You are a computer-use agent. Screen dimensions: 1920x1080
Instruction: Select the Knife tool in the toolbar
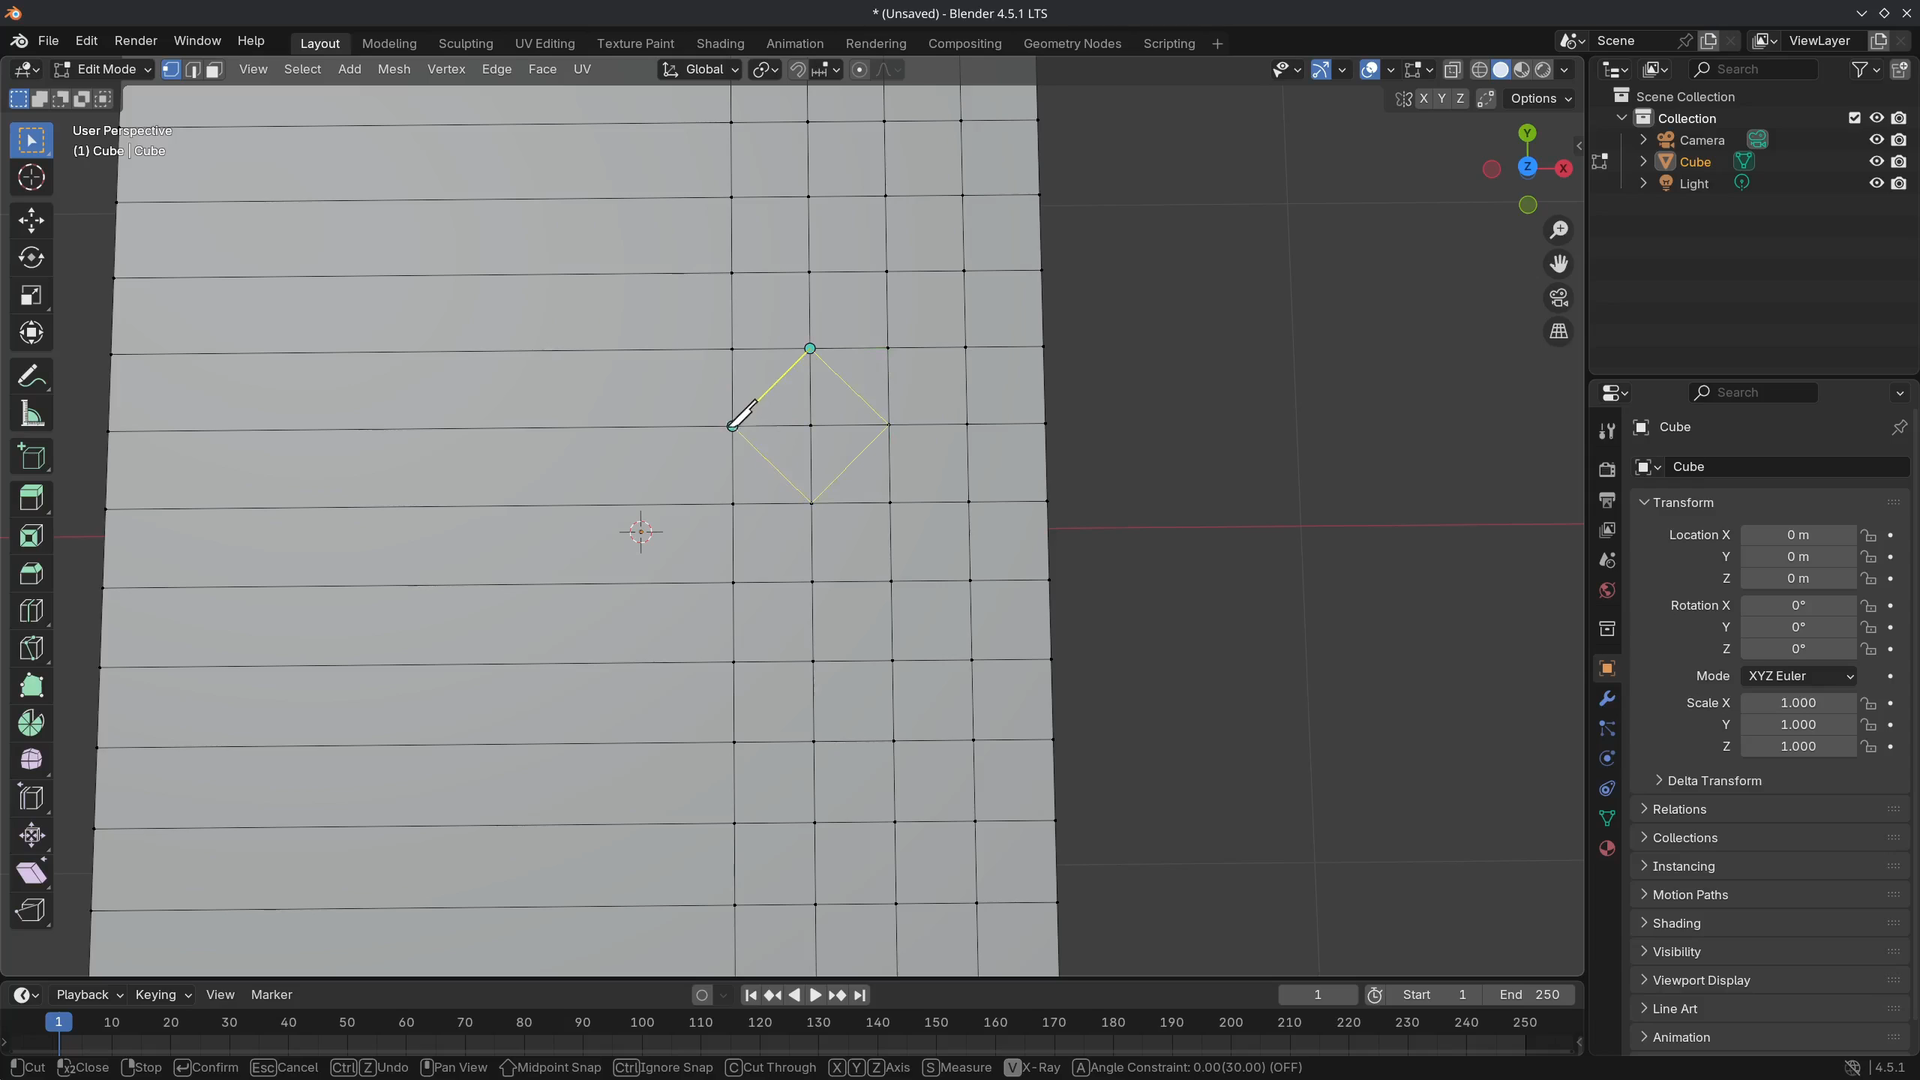tap(31, 648)
